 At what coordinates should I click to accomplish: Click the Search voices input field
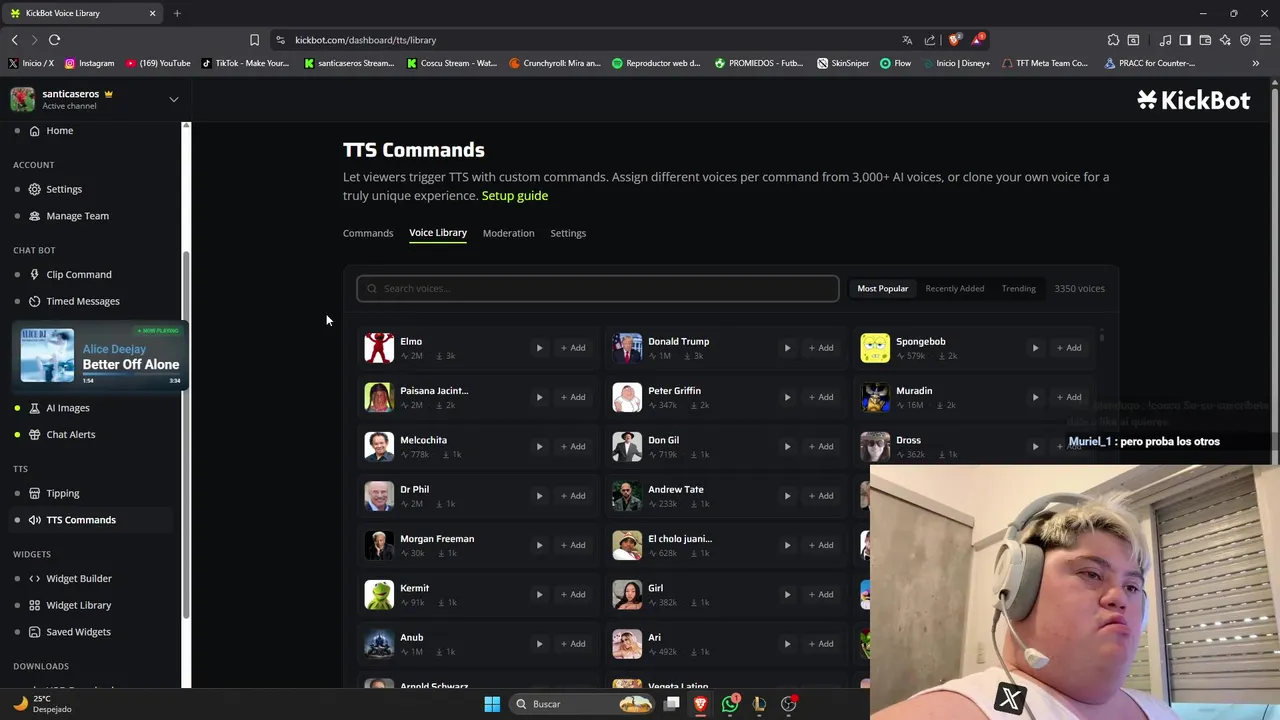tap(598, 288)
